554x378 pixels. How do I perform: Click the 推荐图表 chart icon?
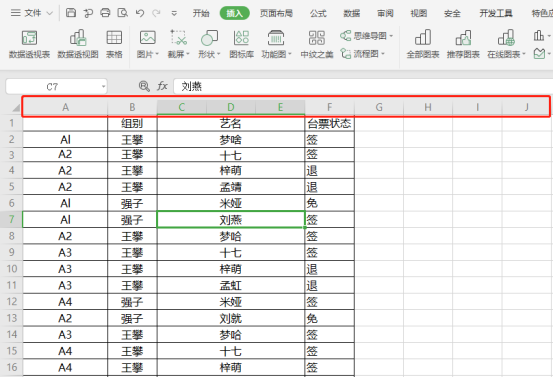pyautogui.click(x=463, y=44)
